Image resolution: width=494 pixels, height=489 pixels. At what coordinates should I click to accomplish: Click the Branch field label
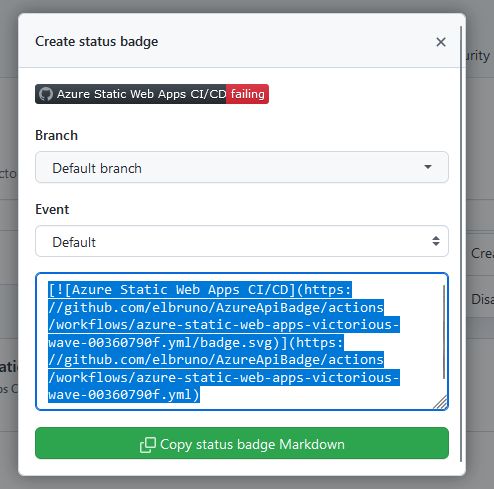click(56, 135)
